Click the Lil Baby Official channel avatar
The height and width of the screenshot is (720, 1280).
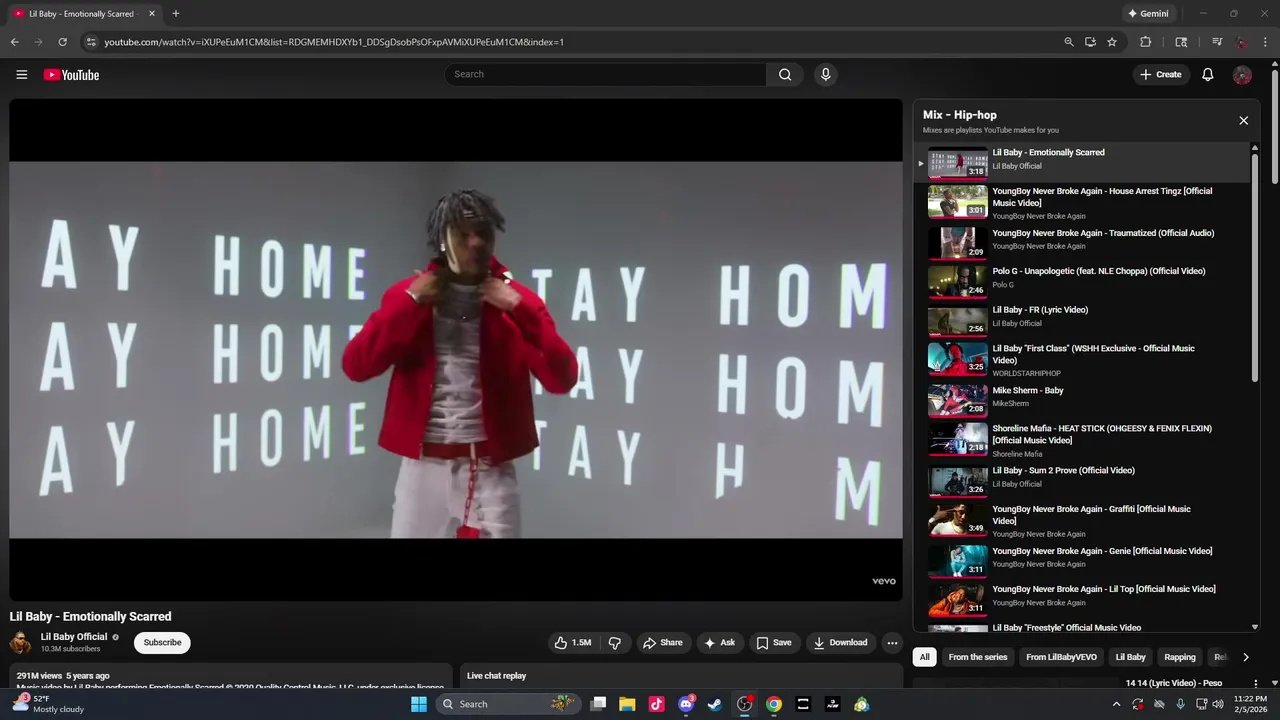click(x=20, y=643)
